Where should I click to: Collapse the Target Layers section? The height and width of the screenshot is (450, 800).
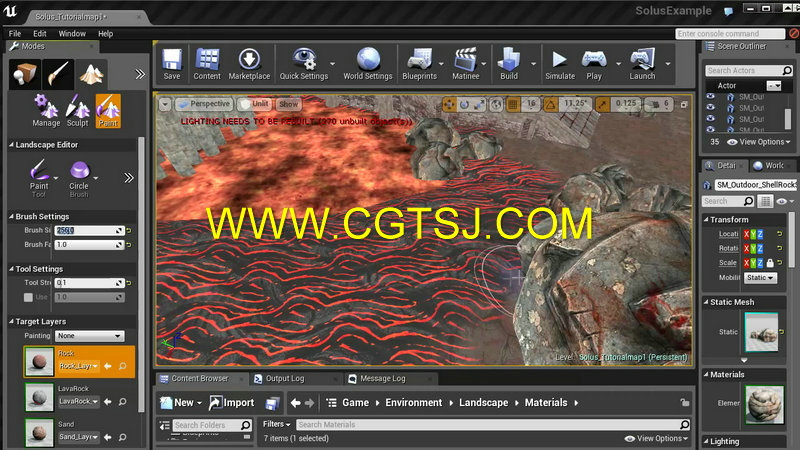tap(12, 321)
